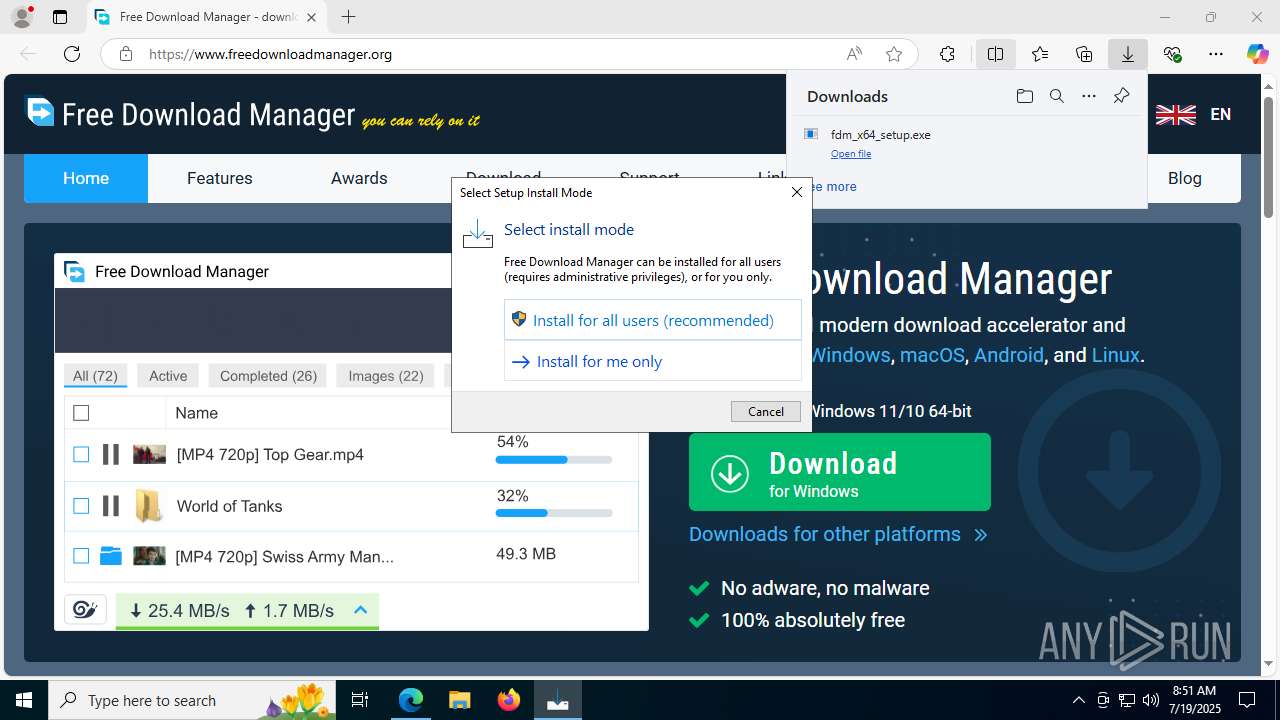
Task: Follow the Linux platform link
Action: pyautogui.click(x=1115, y=355)
